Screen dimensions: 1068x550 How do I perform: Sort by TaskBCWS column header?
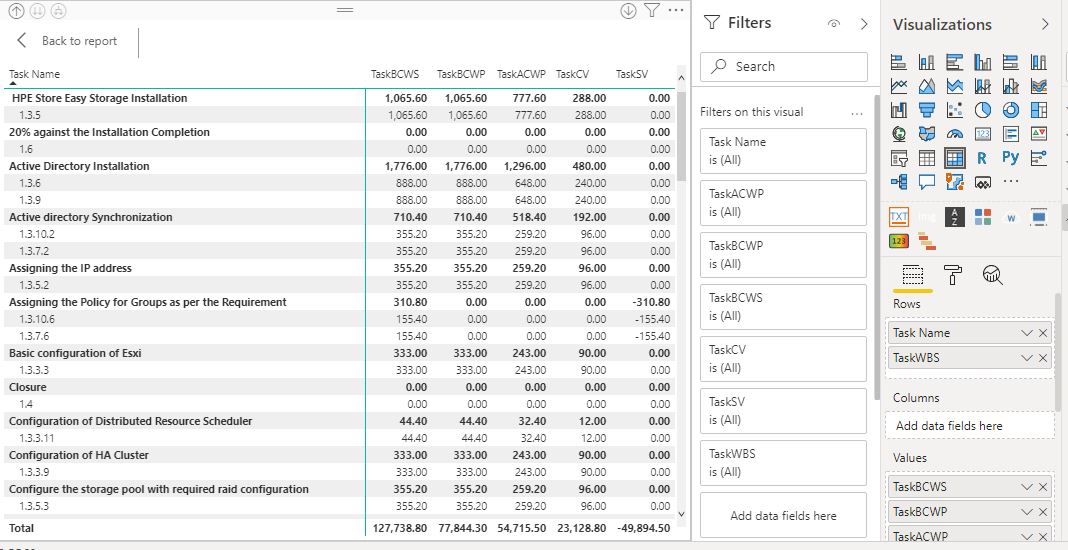pos(394,74)
